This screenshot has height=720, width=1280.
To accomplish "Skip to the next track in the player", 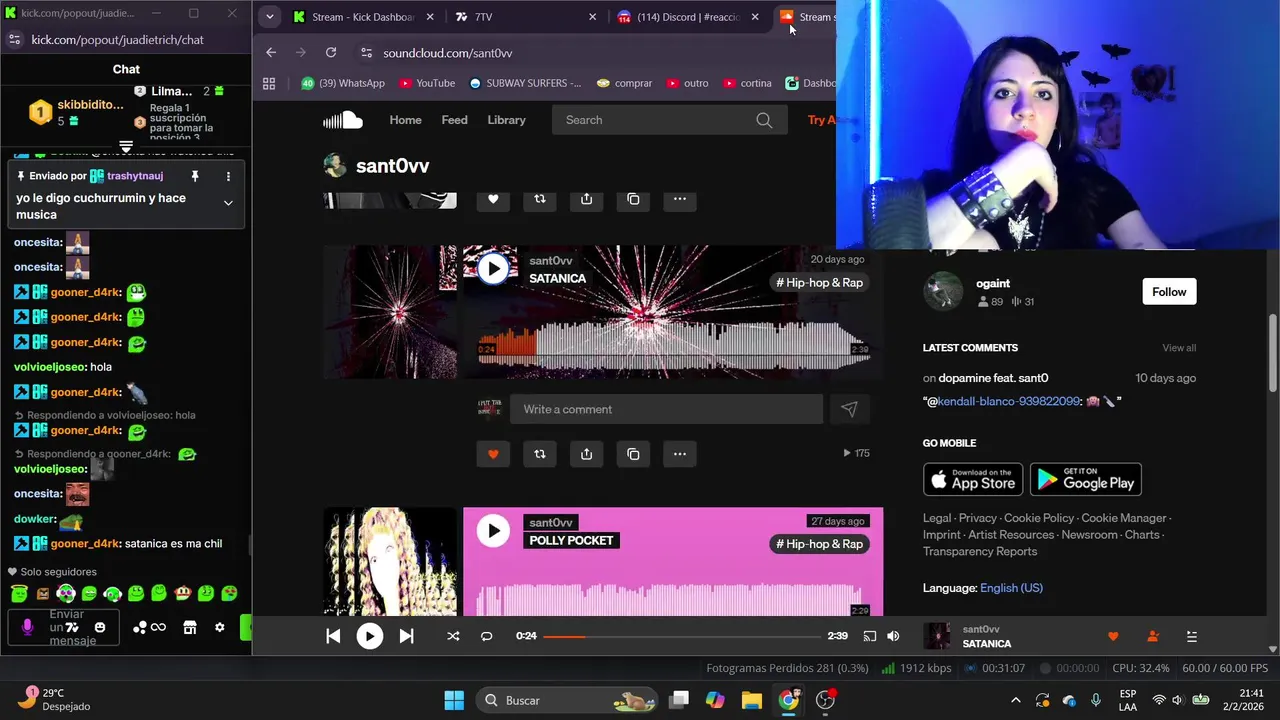I will tap(406, 636).
